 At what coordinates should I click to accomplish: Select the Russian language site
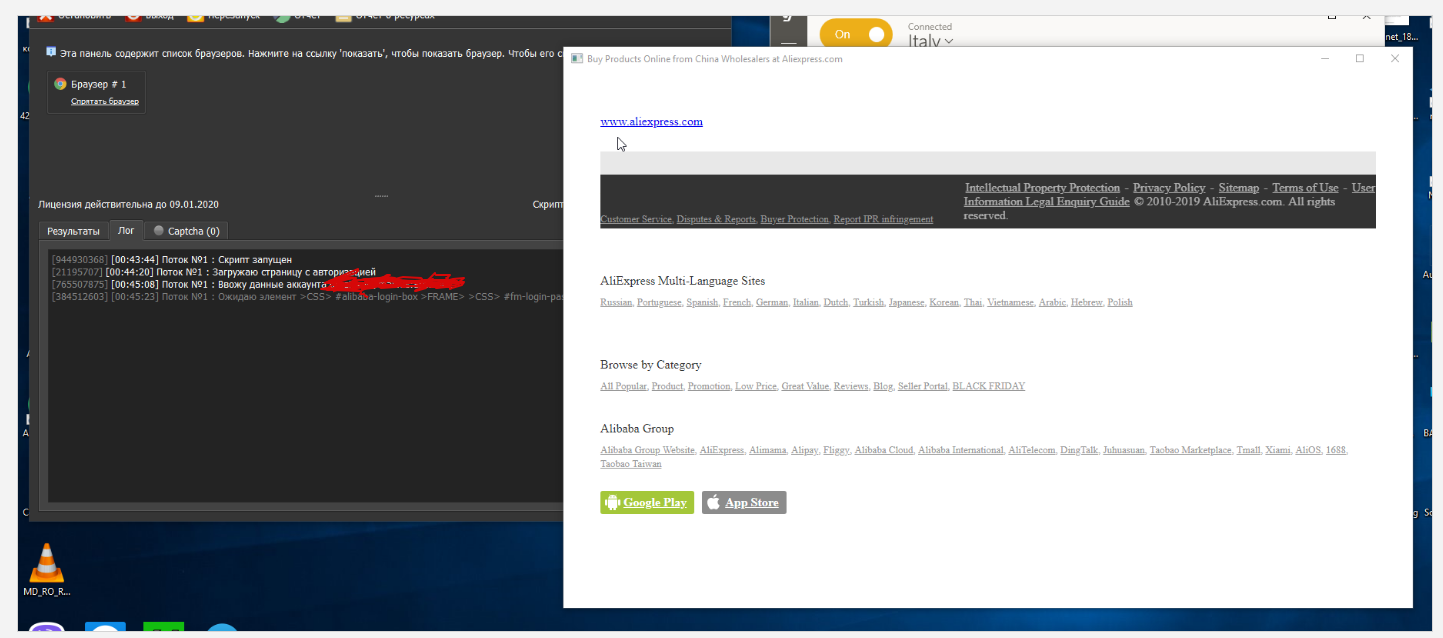(616, 302)
